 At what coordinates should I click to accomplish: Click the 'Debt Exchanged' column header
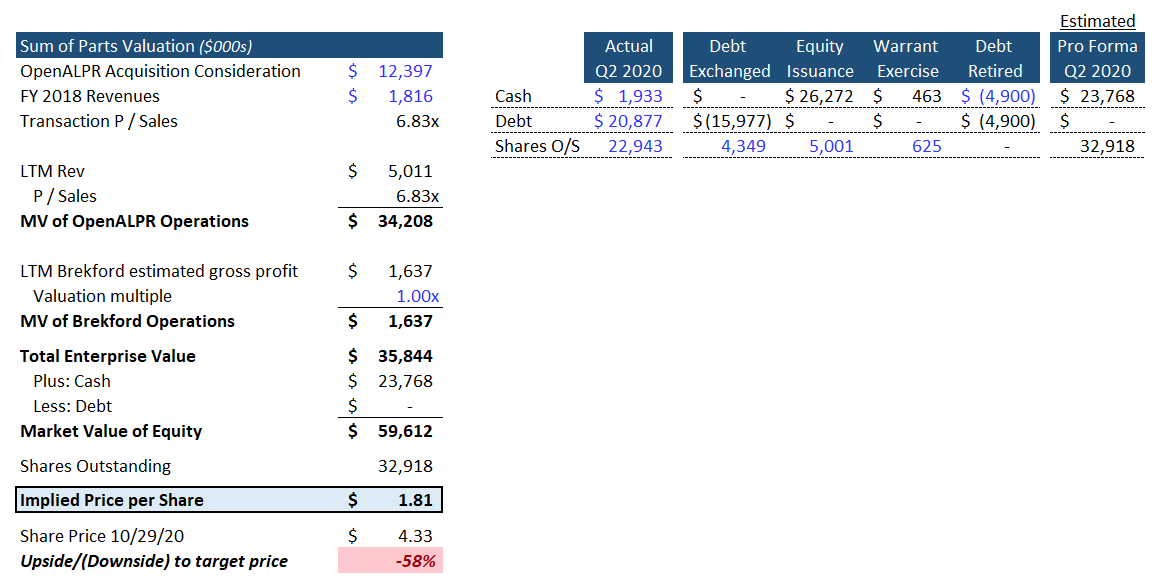point(728,58)
